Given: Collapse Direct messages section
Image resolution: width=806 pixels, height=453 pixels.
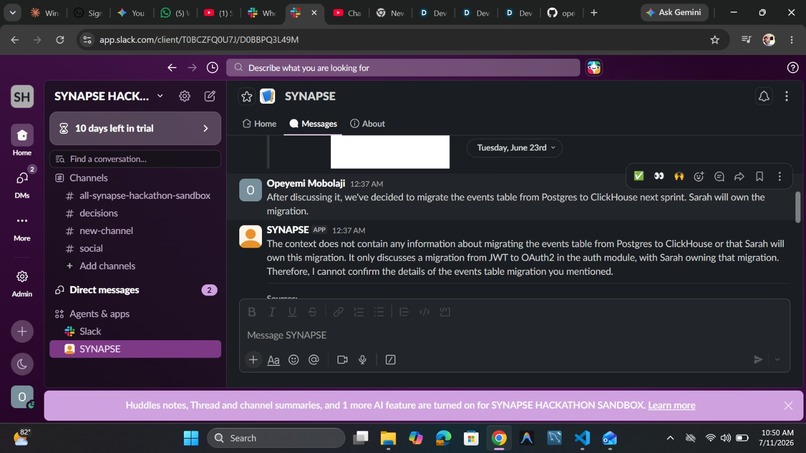Looking at the screenshot, I should [104, 290].
